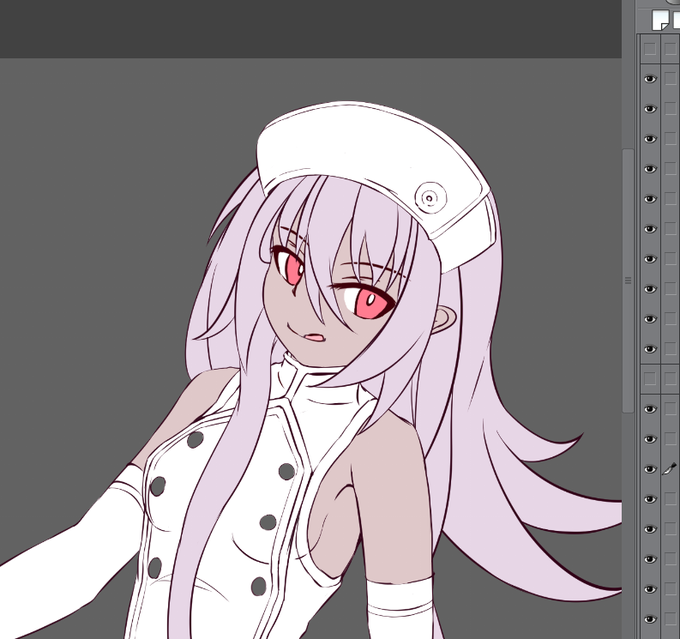Toggle eye one row below the paintbrush layer
Viewport: 680px width, 639px height.
tap(650, 499)
